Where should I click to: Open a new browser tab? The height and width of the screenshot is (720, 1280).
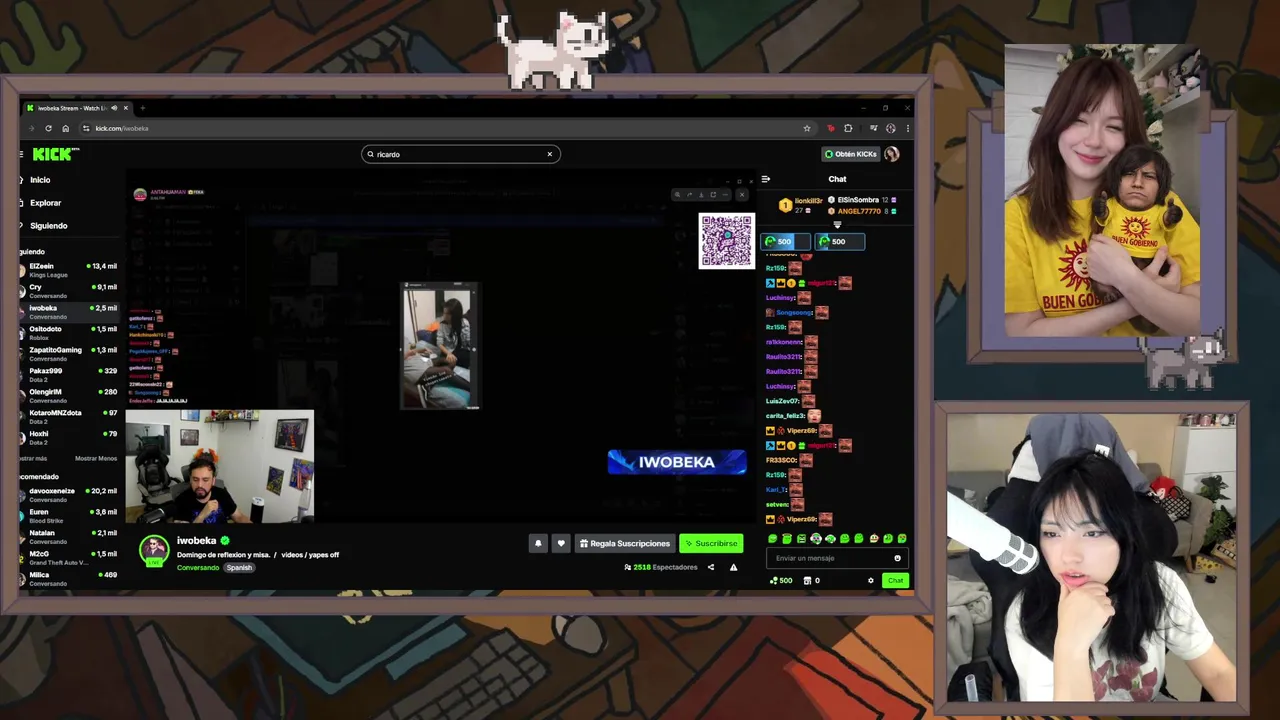(142, 108)
